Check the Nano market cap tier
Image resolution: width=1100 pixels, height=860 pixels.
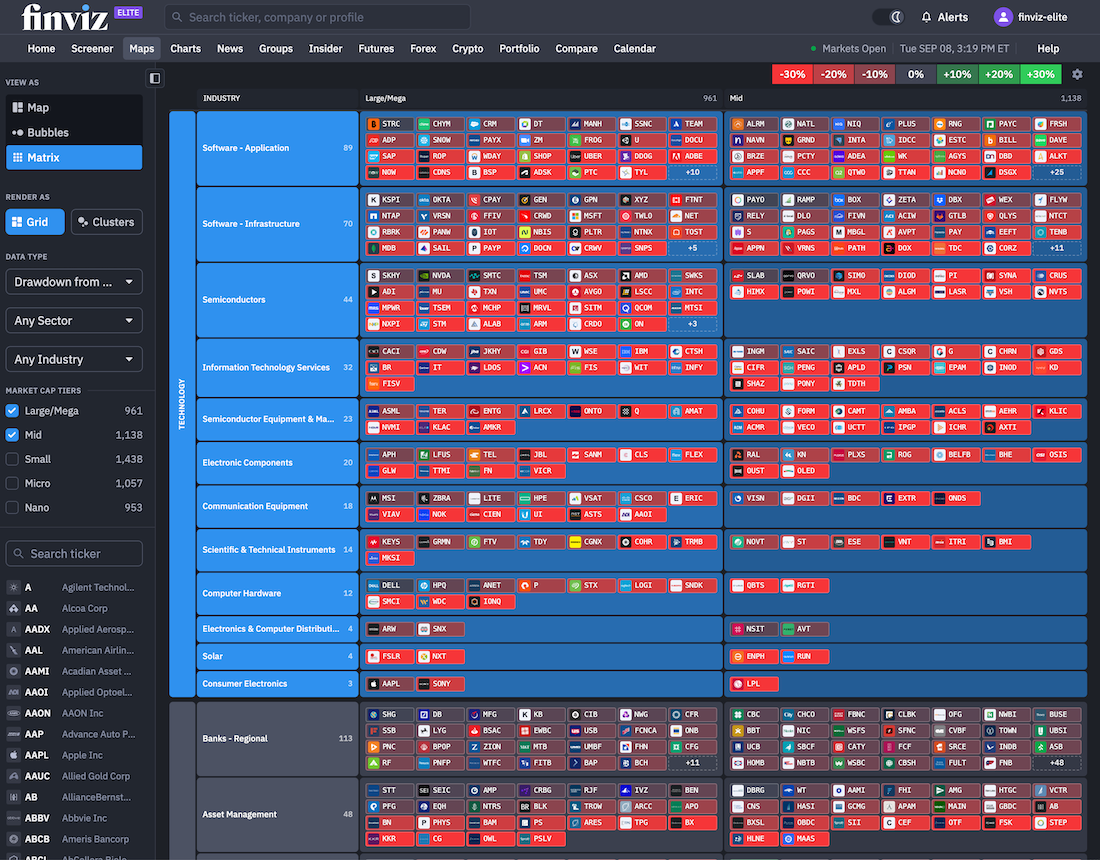coord(12,508)
